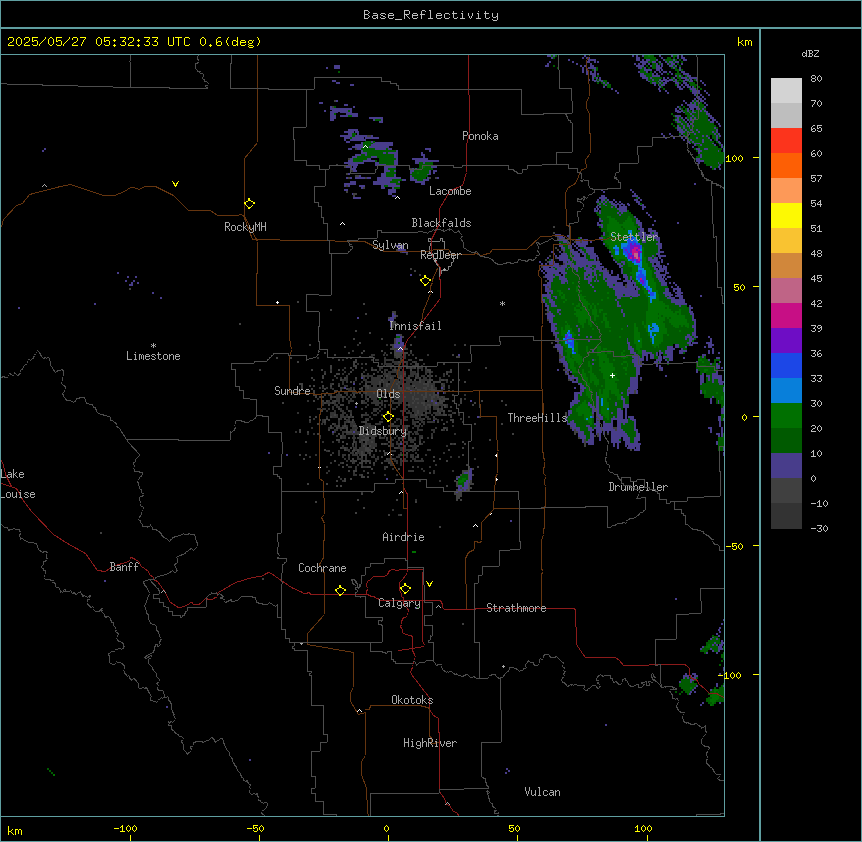Click the dBZ legend heading
The height and width of the screenshot is (842, 862).
(810, 53)
